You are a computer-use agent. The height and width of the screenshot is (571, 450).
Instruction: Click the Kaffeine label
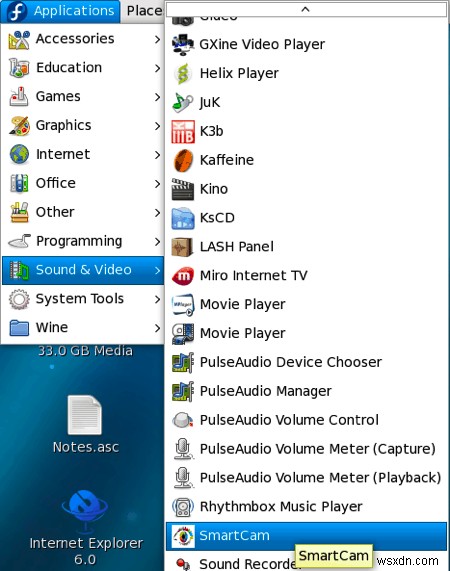pyautogui.click(x=226, y=160)
